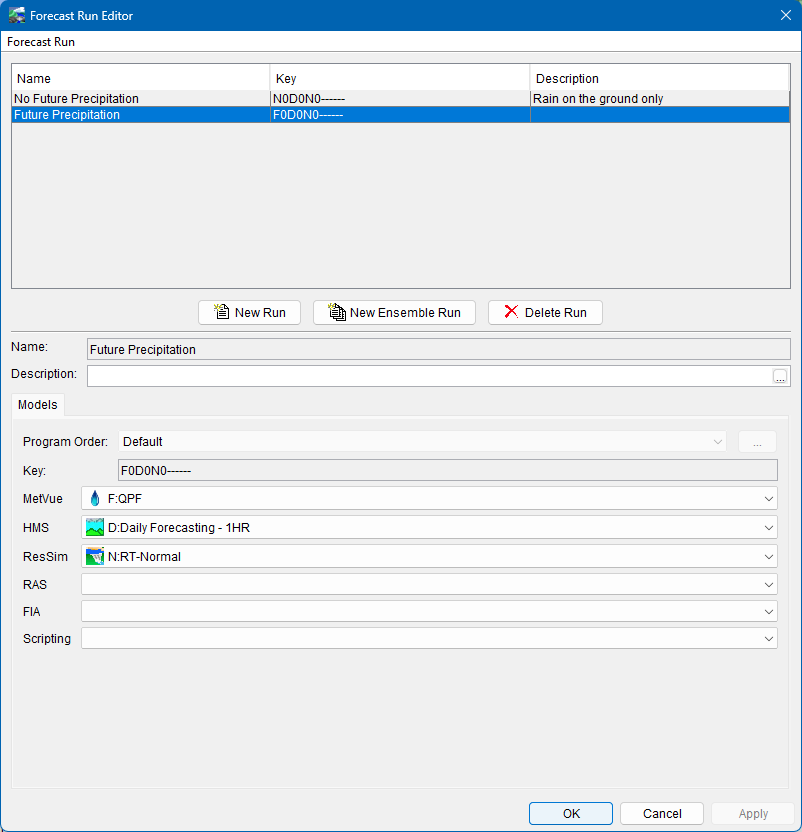Switch to the Models tab

tap(38, 405)
